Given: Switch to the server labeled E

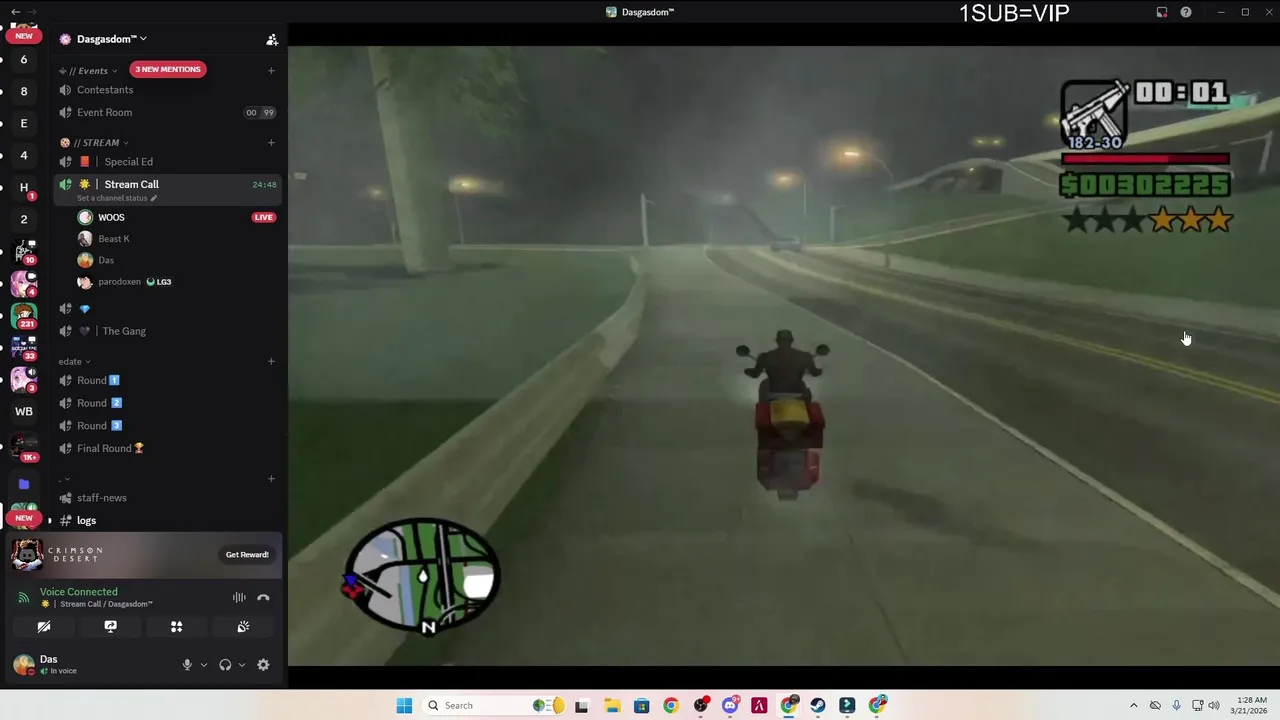Looking at the screenshot, I should pyautogui.click(x=24, y=124).
